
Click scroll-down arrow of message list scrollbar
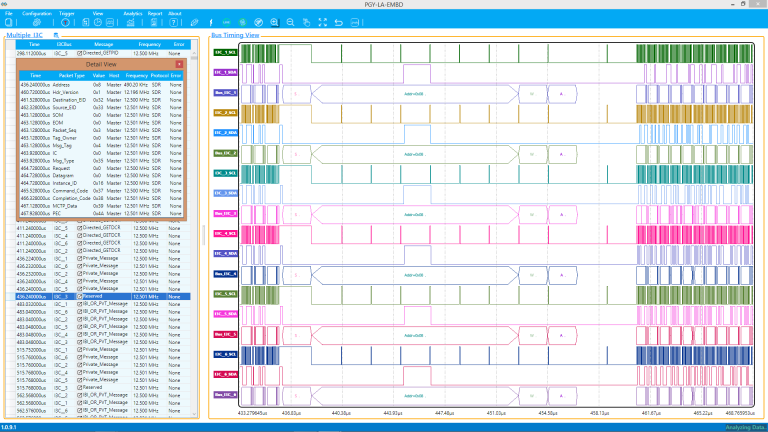194,414
